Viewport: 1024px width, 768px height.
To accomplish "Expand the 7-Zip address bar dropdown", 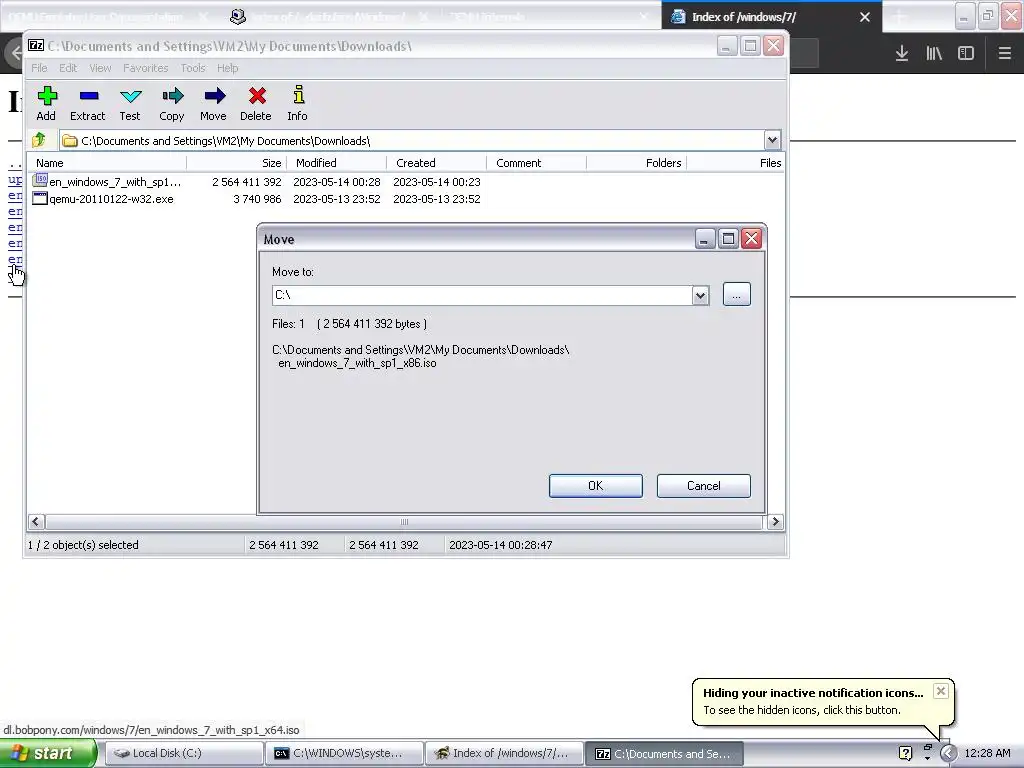I will click(x=772, y=140).
